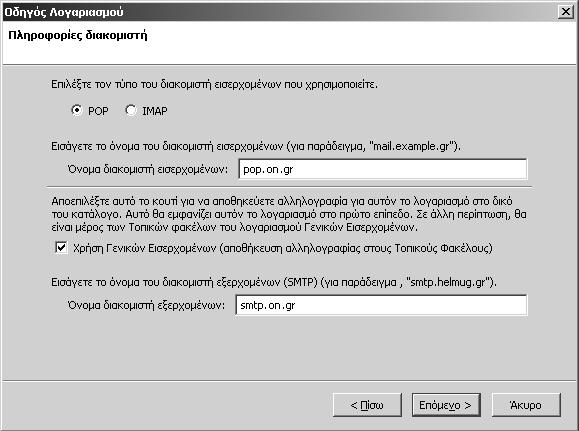Select the POP radio button

click(x=77, y=110)
